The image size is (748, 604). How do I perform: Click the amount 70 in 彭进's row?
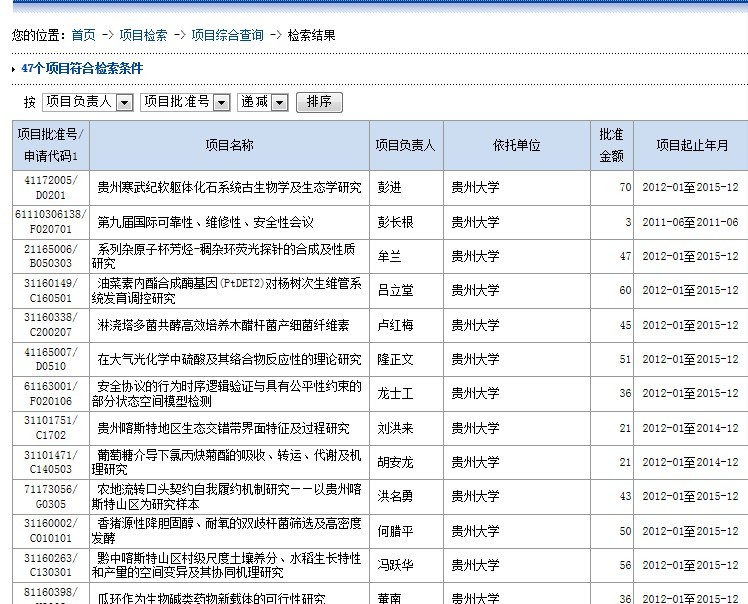pyautogui.click(x=625, y=187)
